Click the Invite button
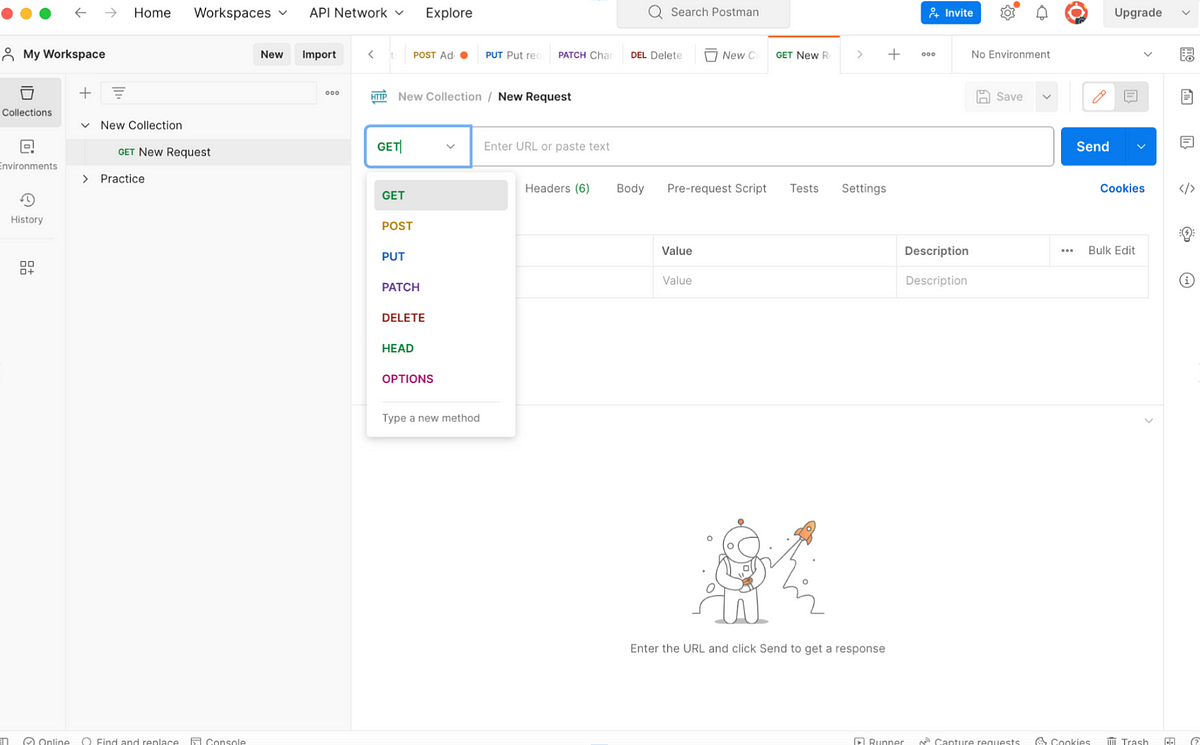The height and width of the screenshot is (745, 1200). click(x=951, y=13)
